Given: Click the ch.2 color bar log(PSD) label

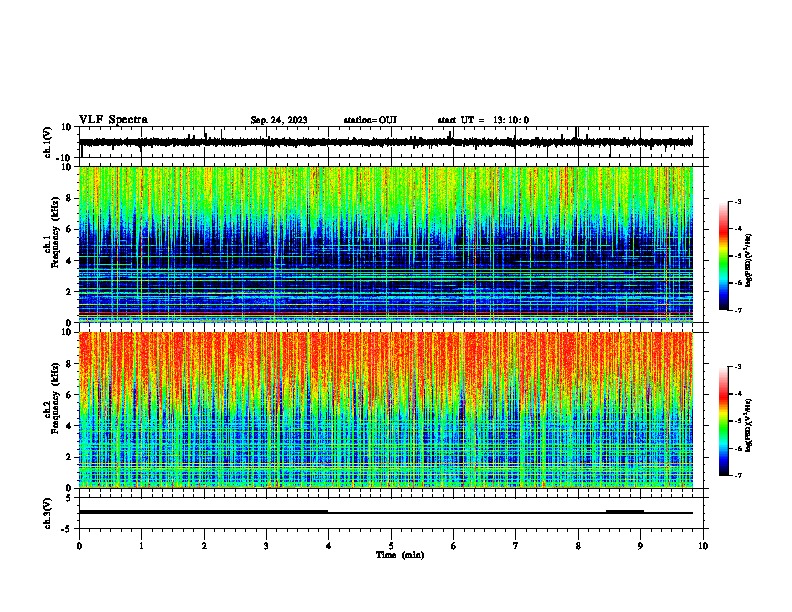Looking at the screenshot, I should pyautogui.click(x=748, y=425).
